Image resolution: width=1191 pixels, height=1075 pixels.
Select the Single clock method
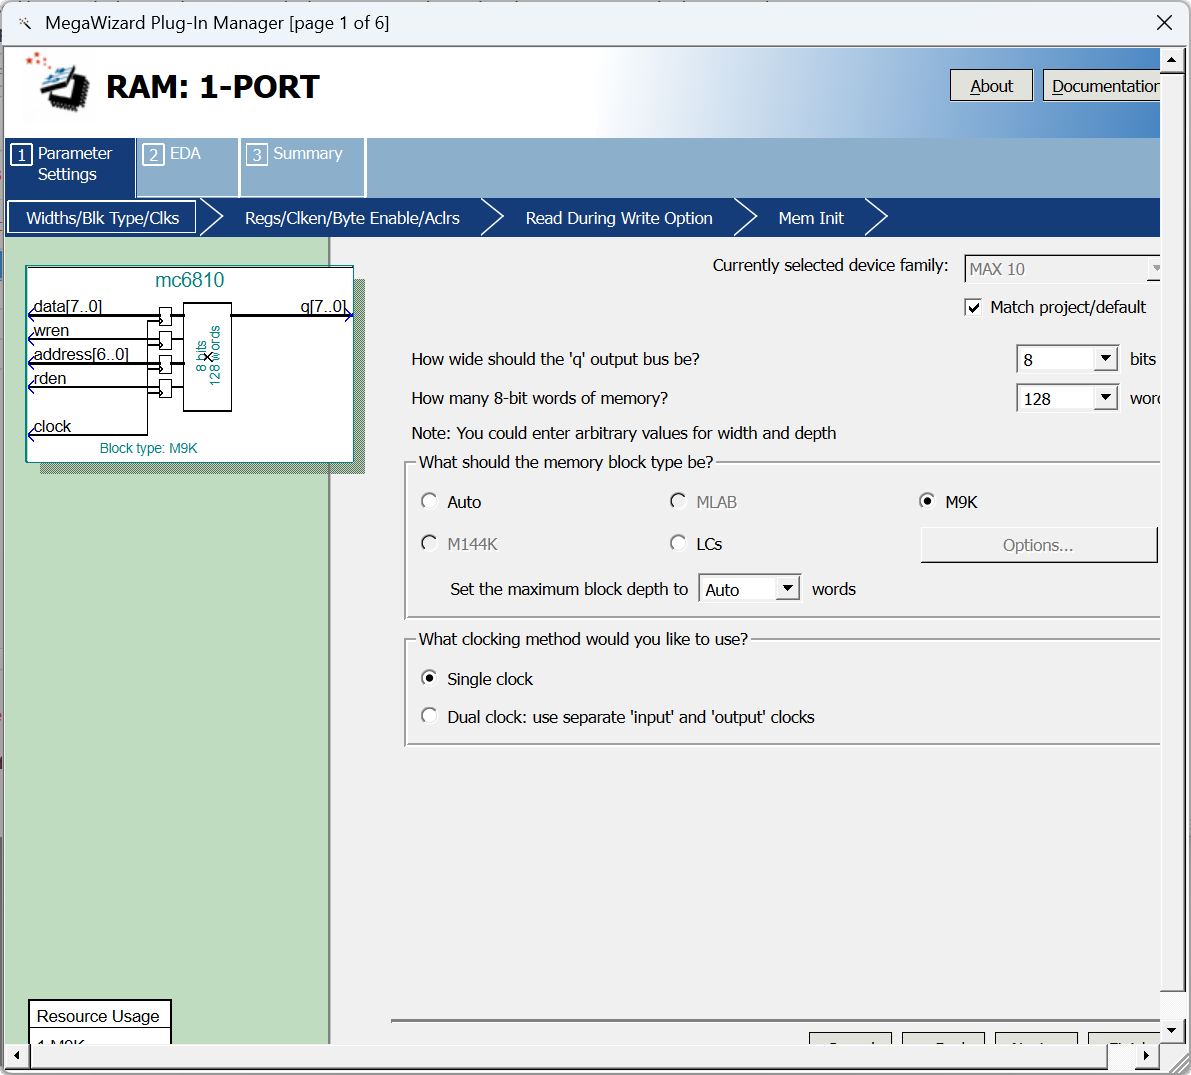(x=430, y=679)
